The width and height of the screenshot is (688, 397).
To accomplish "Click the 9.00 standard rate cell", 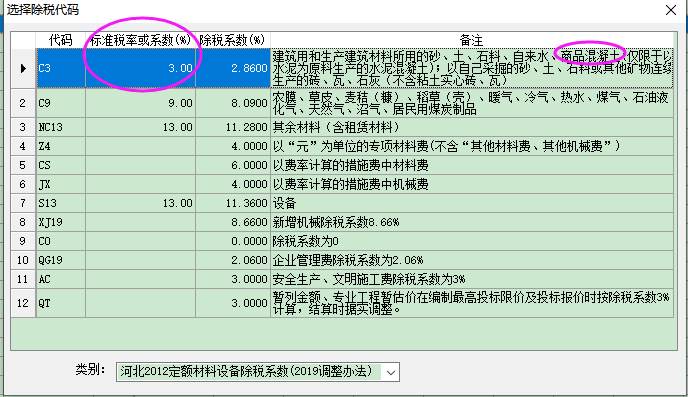I will [x=140, y=103].
